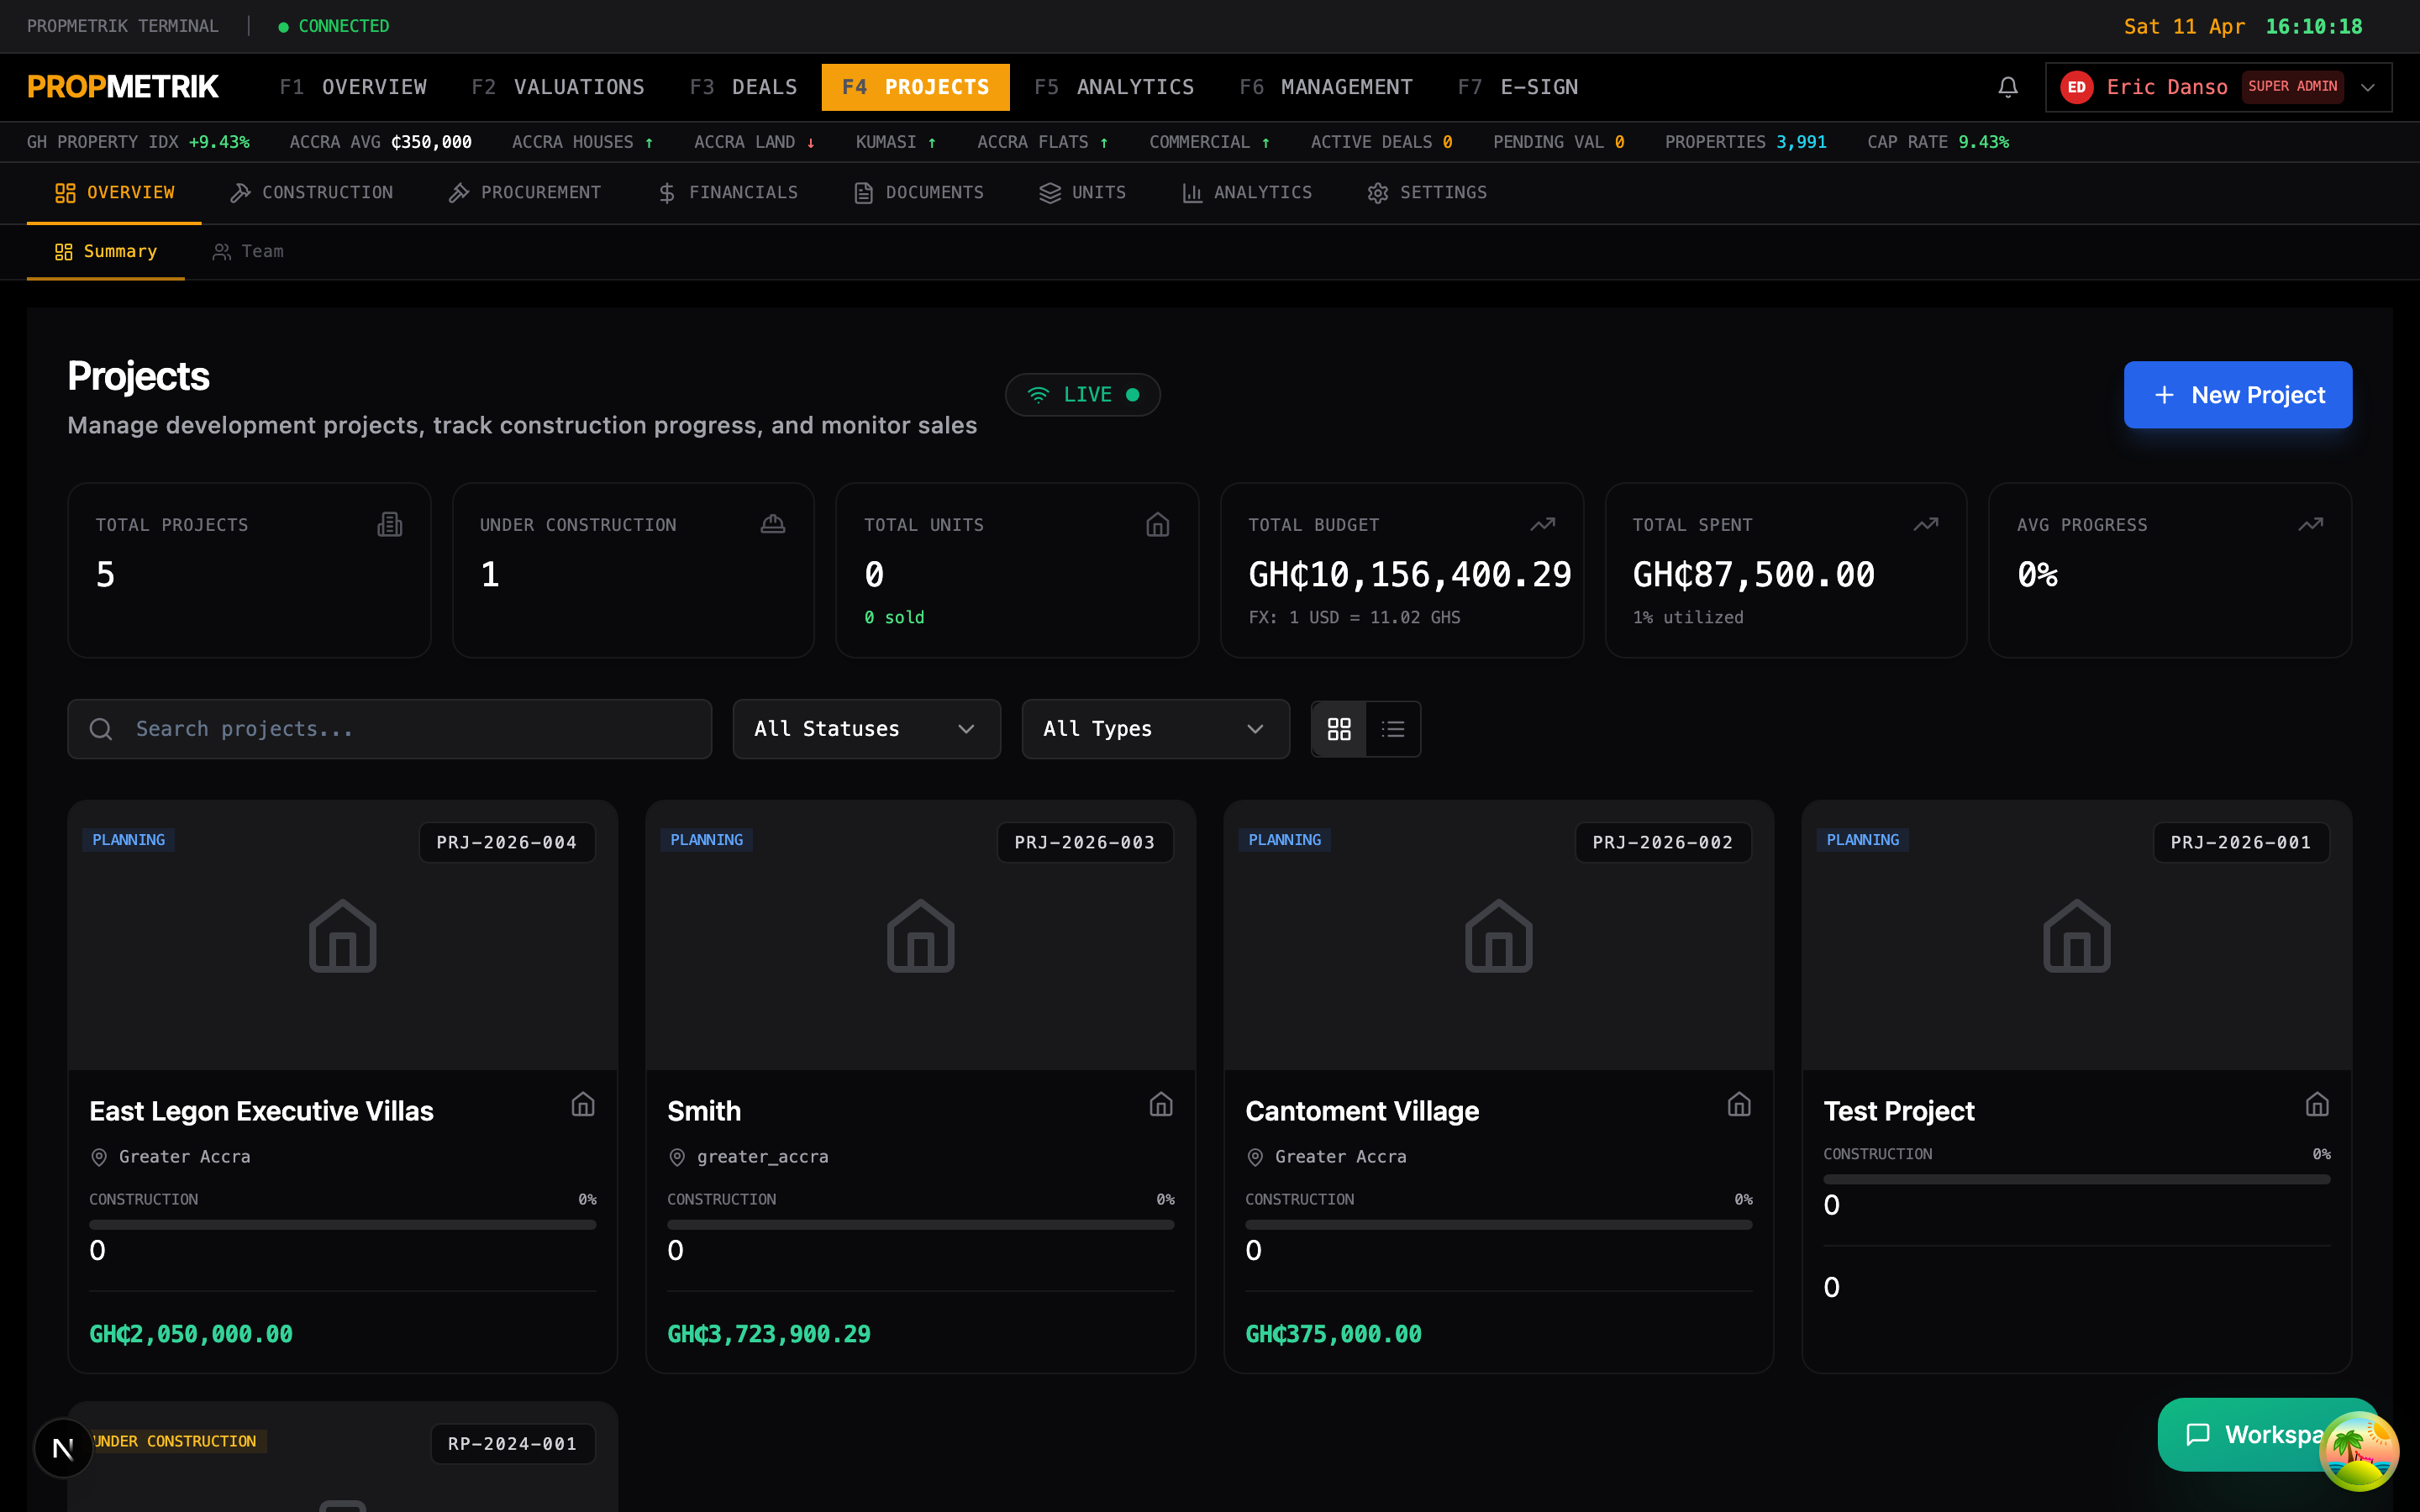This screenshot has width=2420, height=1512.
Task: Click the house icon beside Cantoment Village
Action: (1739, 1104)
